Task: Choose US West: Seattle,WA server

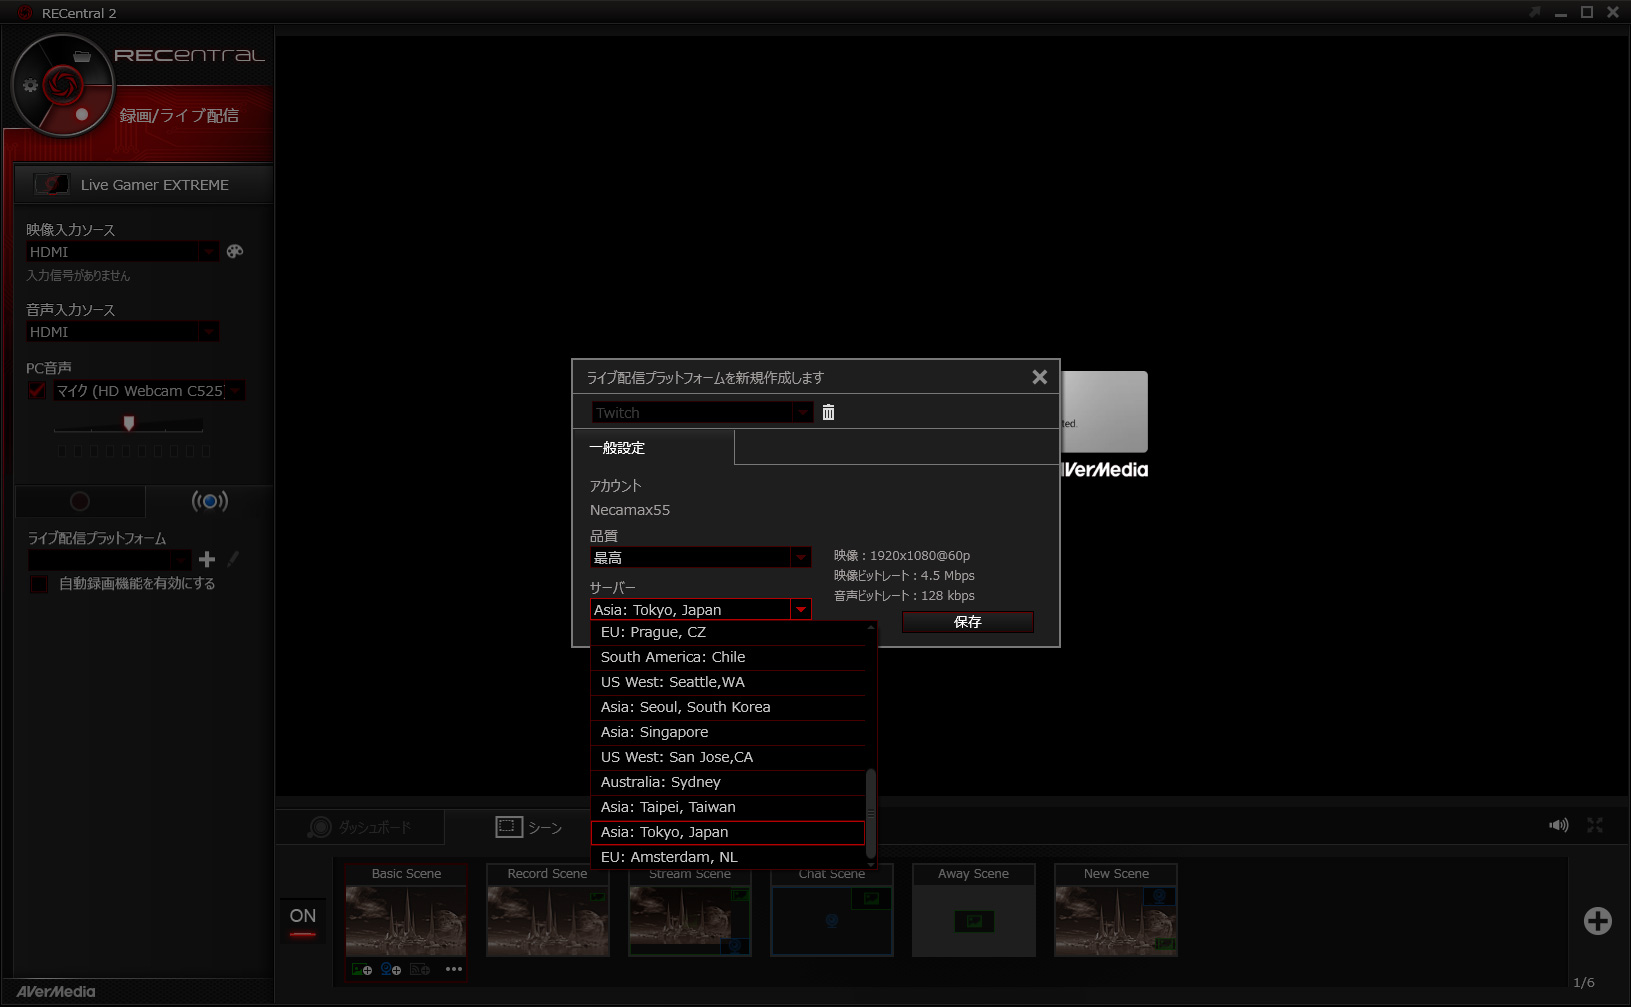Action: tap(728, 682)
